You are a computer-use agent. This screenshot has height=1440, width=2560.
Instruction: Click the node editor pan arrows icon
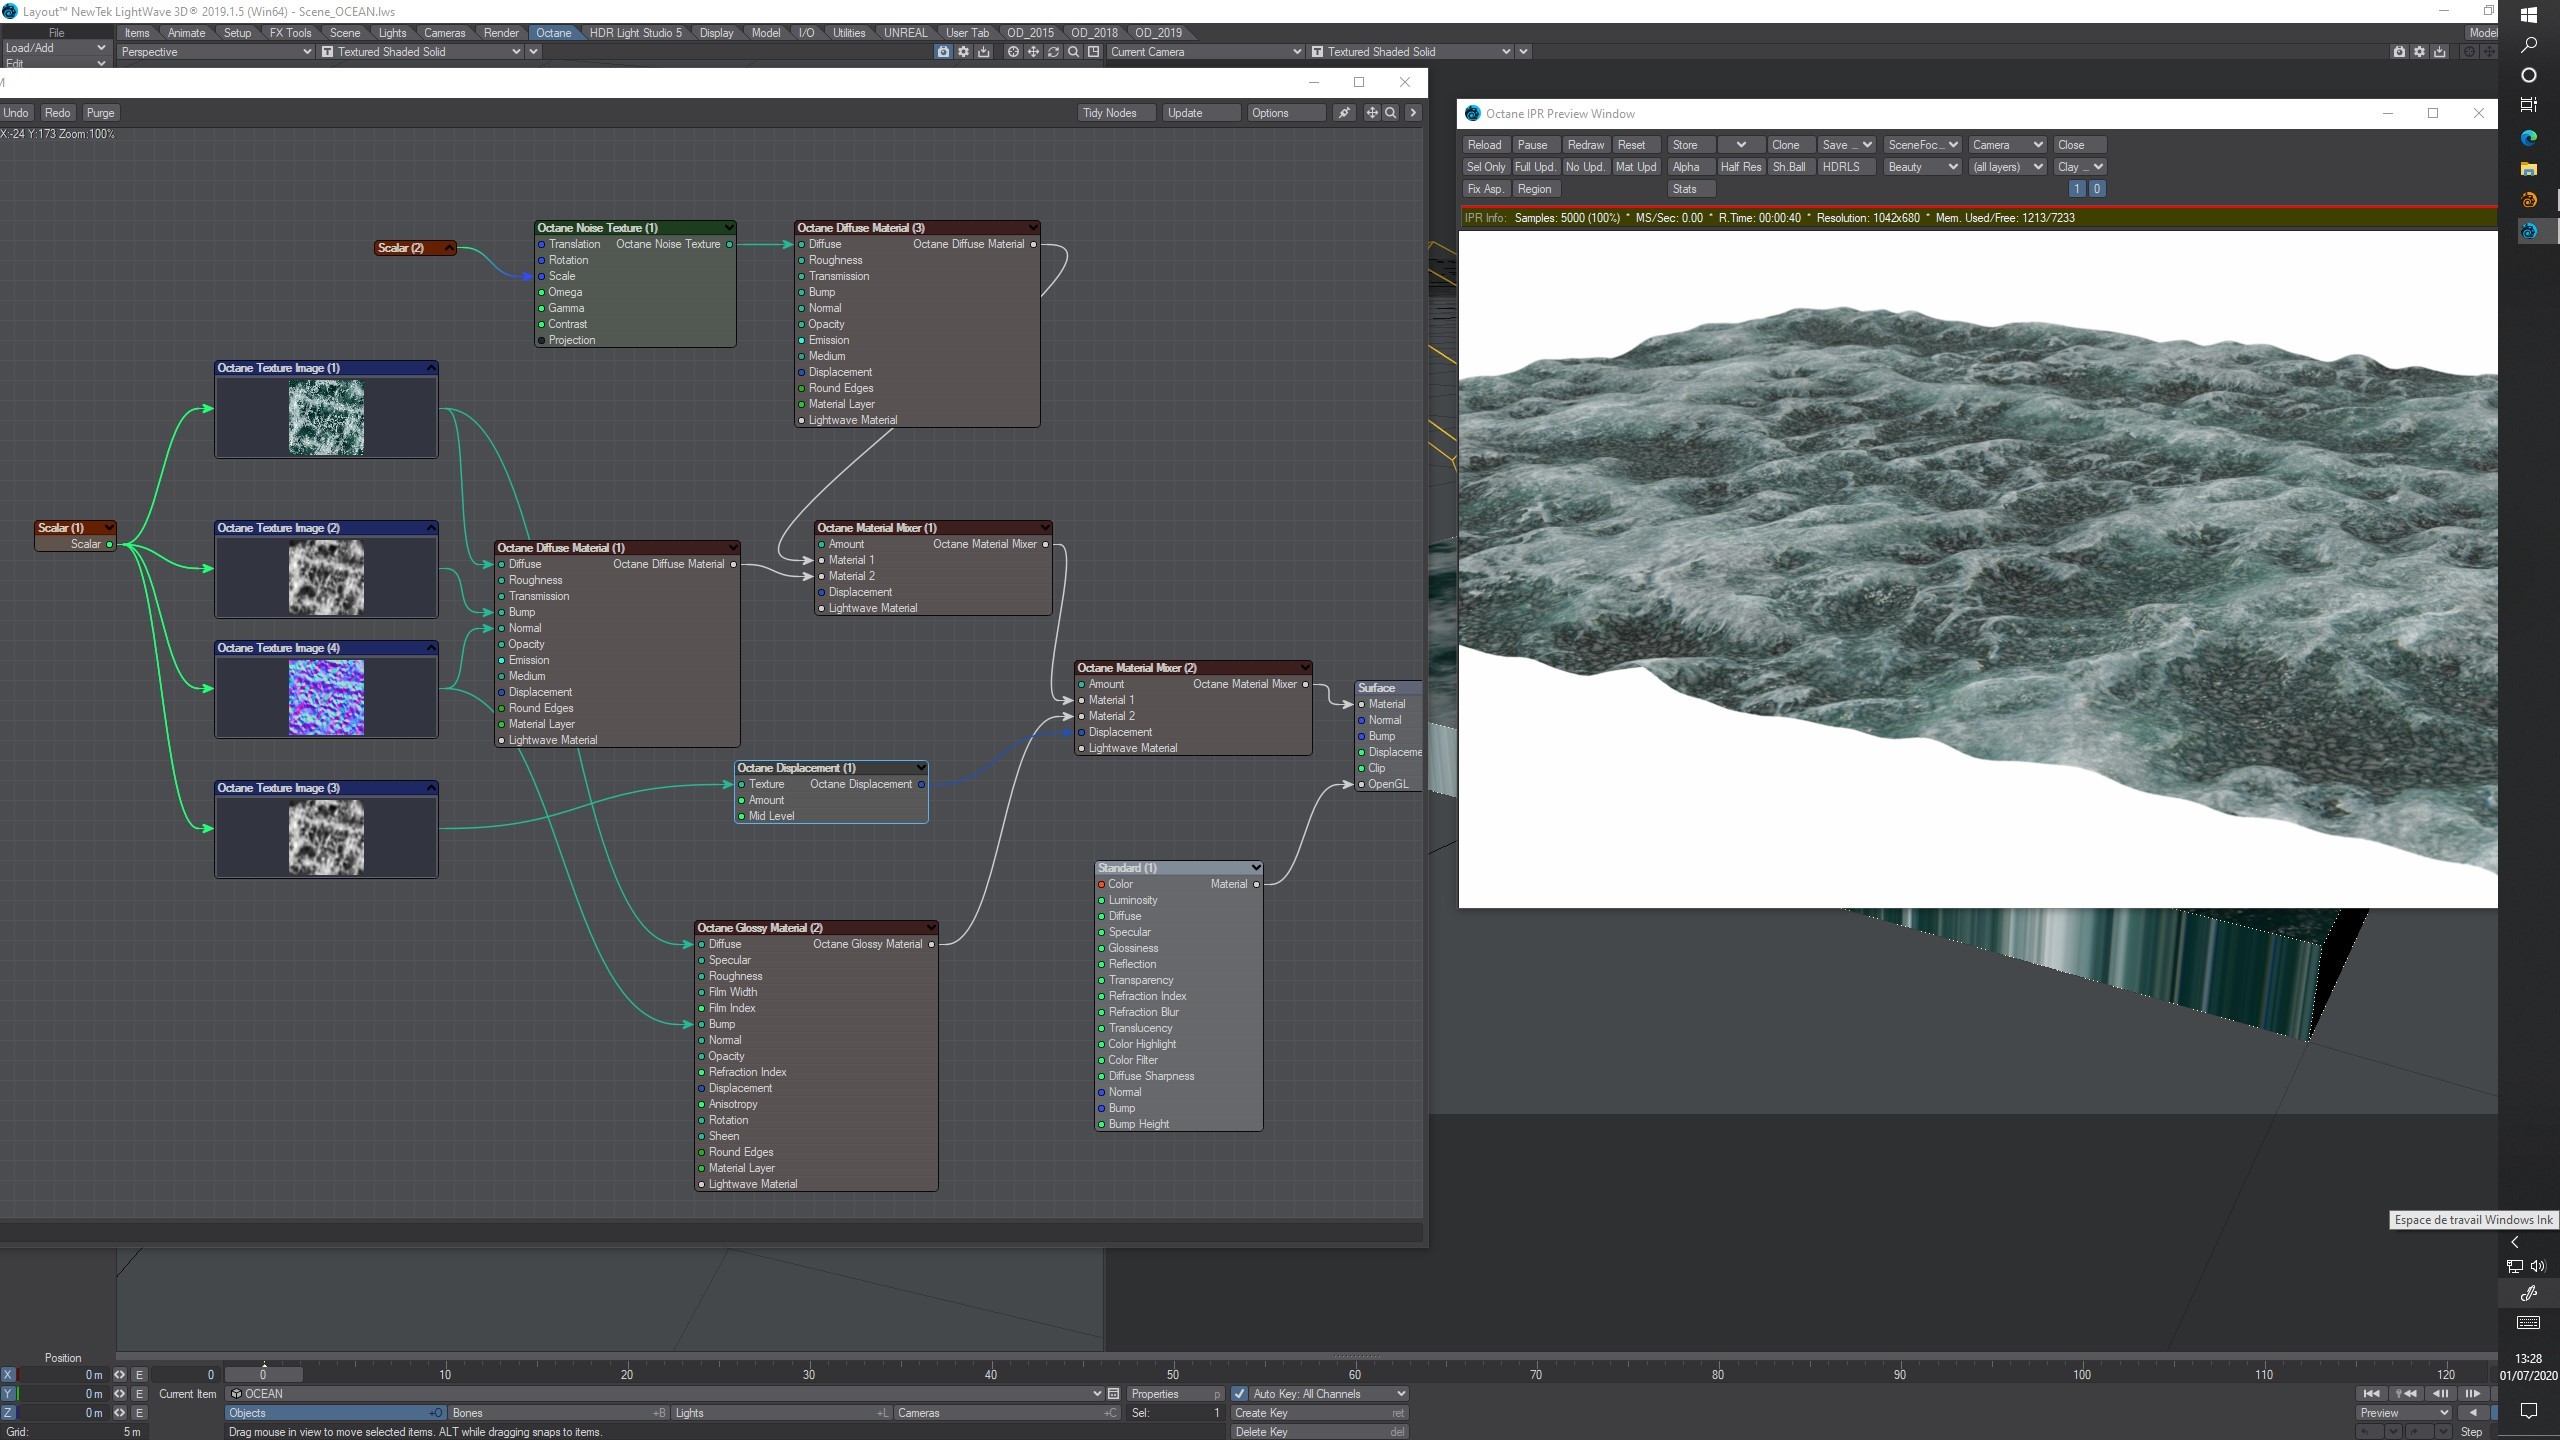(x=1372, y=113)
